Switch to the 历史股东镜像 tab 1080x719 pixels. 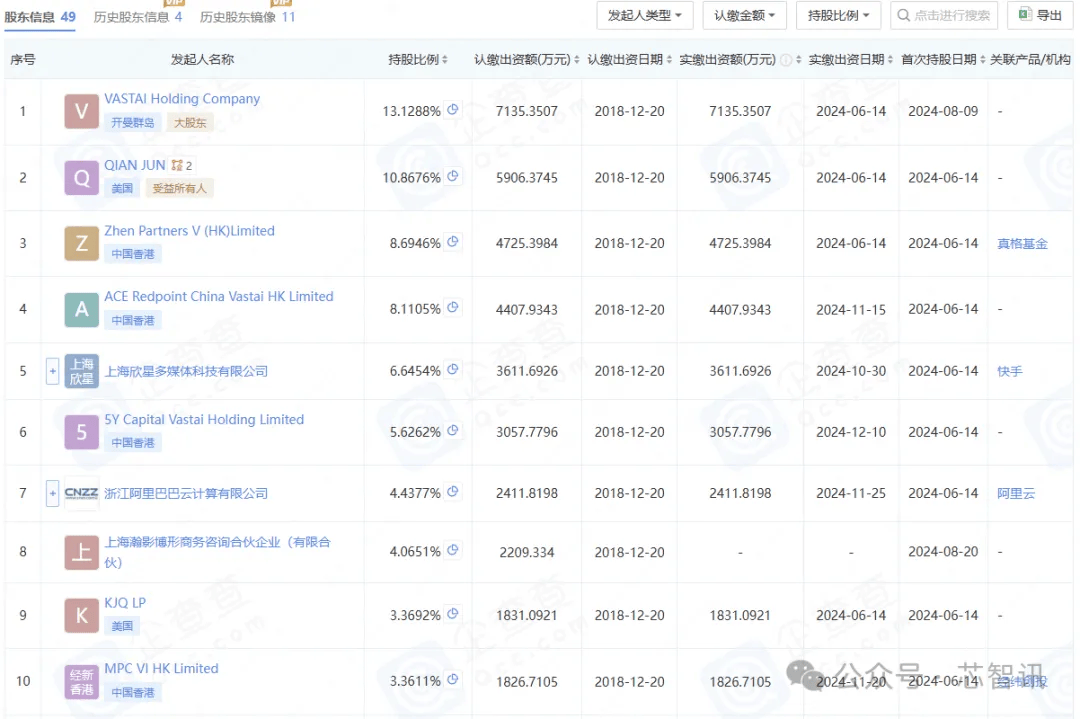[246, 17]
